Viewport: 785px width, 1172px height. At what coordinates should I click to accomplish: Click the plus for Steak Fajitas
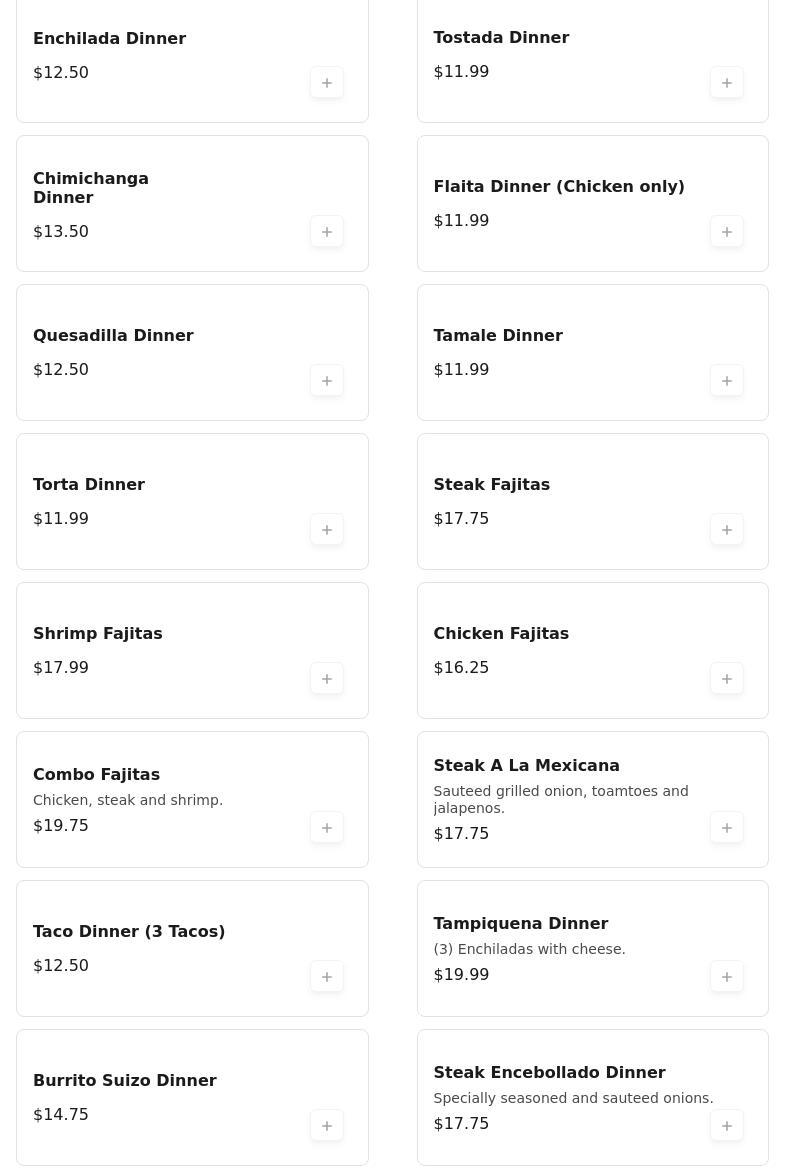tap(727, 530)
